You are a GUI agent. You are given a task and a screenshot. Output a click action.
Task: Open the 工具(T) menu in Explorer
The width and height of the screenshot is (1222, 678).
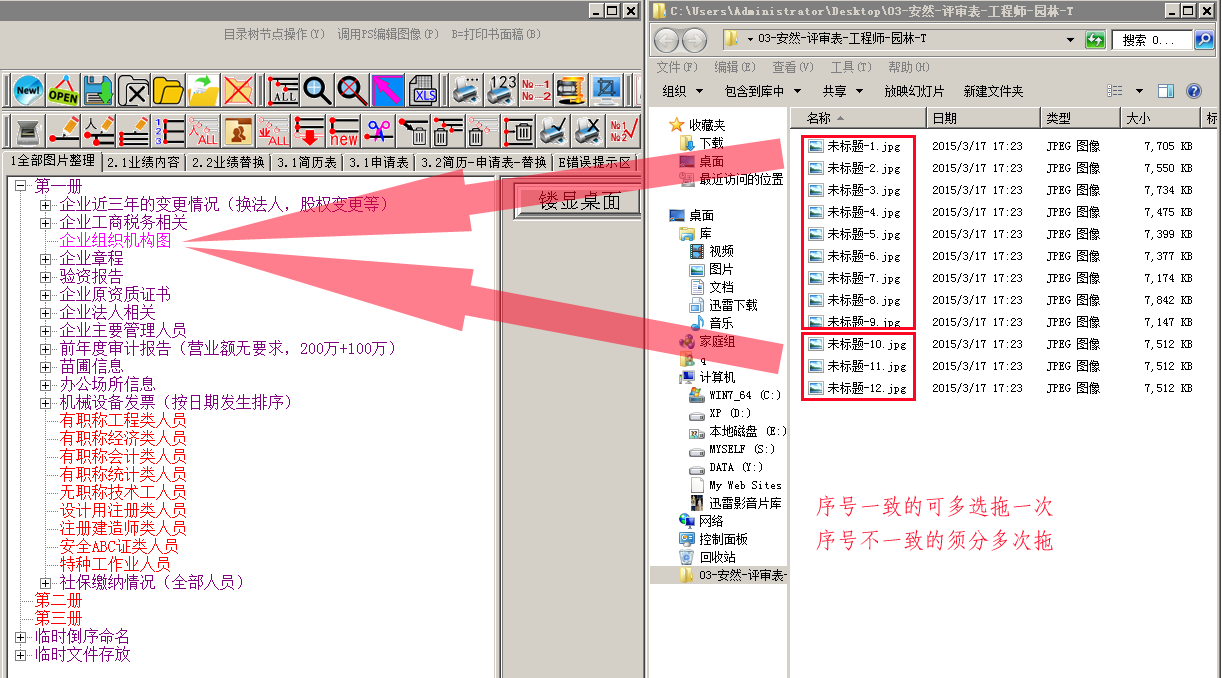(x=849, y=67)
